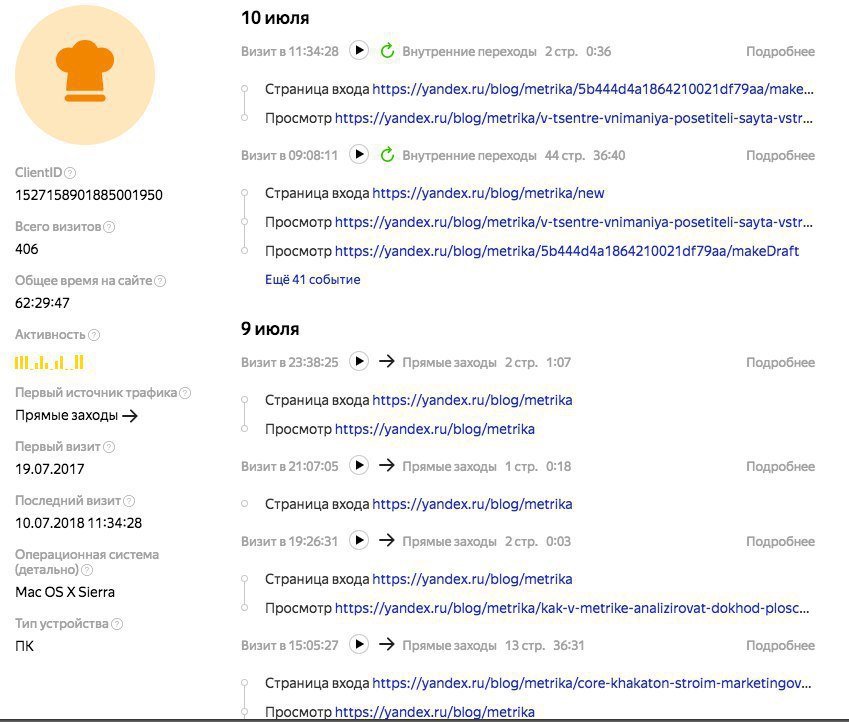Open the help icon next to Тип устройства
Viewport: 849px width, 722px height.
tap(116, 624)
